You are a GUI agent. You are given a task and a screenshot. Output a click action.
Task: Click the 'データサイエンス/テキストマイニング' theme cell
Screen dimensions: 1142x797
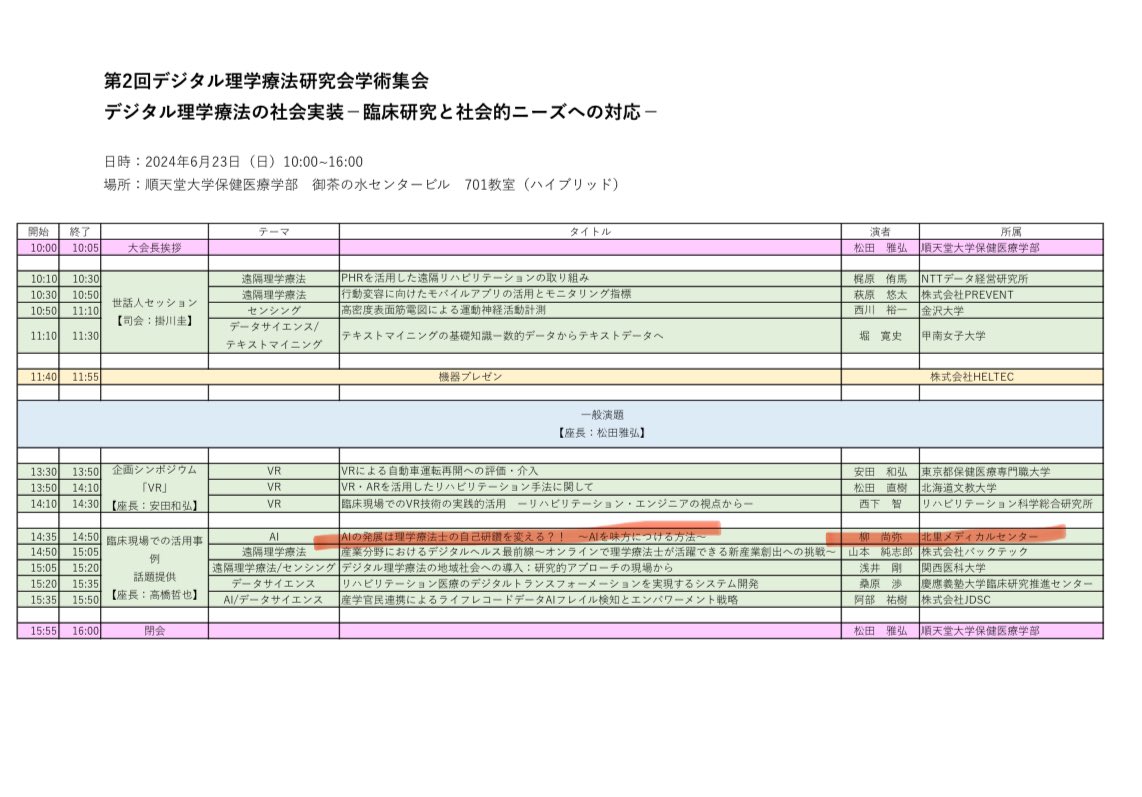[274, 335]
